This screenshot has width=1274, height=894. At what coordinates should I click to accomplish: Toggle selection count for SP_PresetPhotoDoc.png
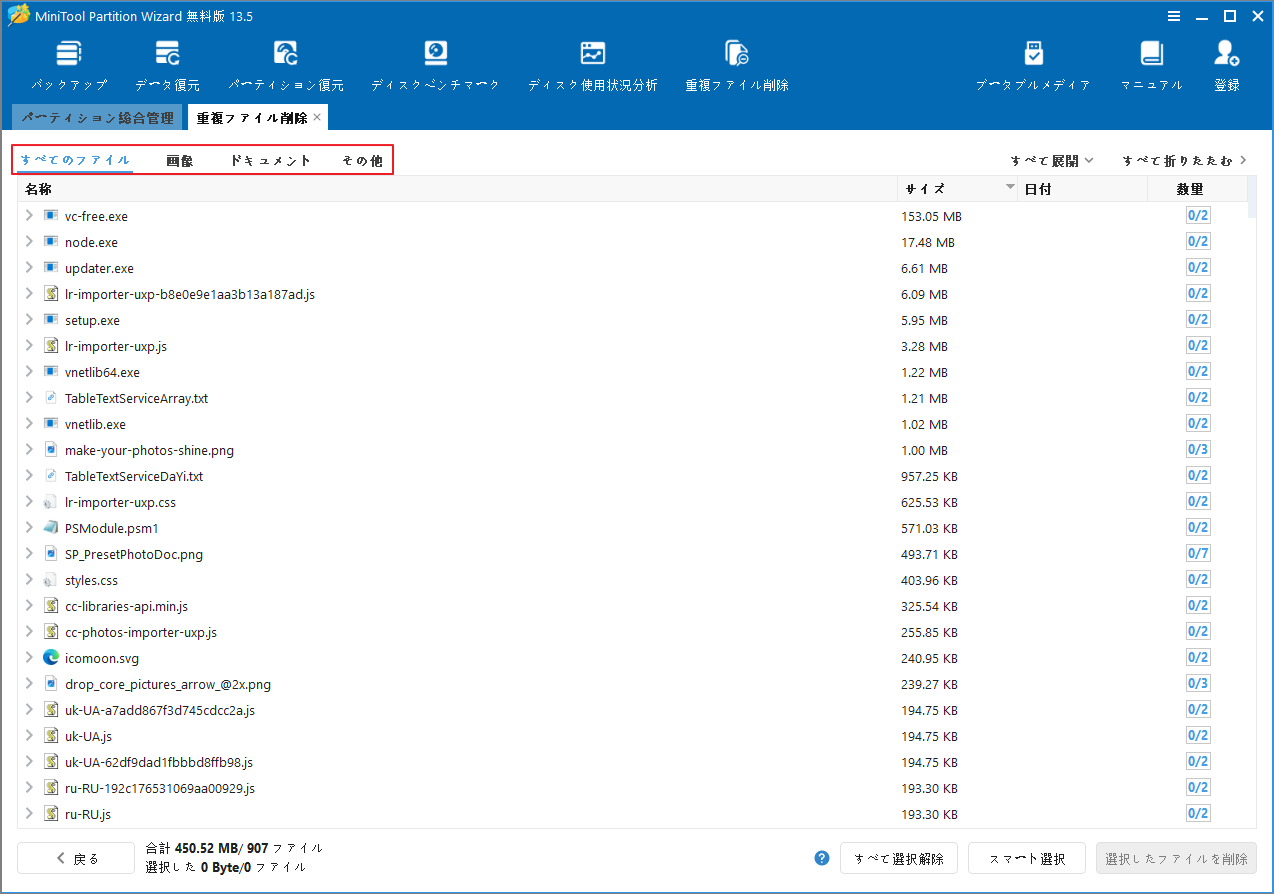(1197, 553)
